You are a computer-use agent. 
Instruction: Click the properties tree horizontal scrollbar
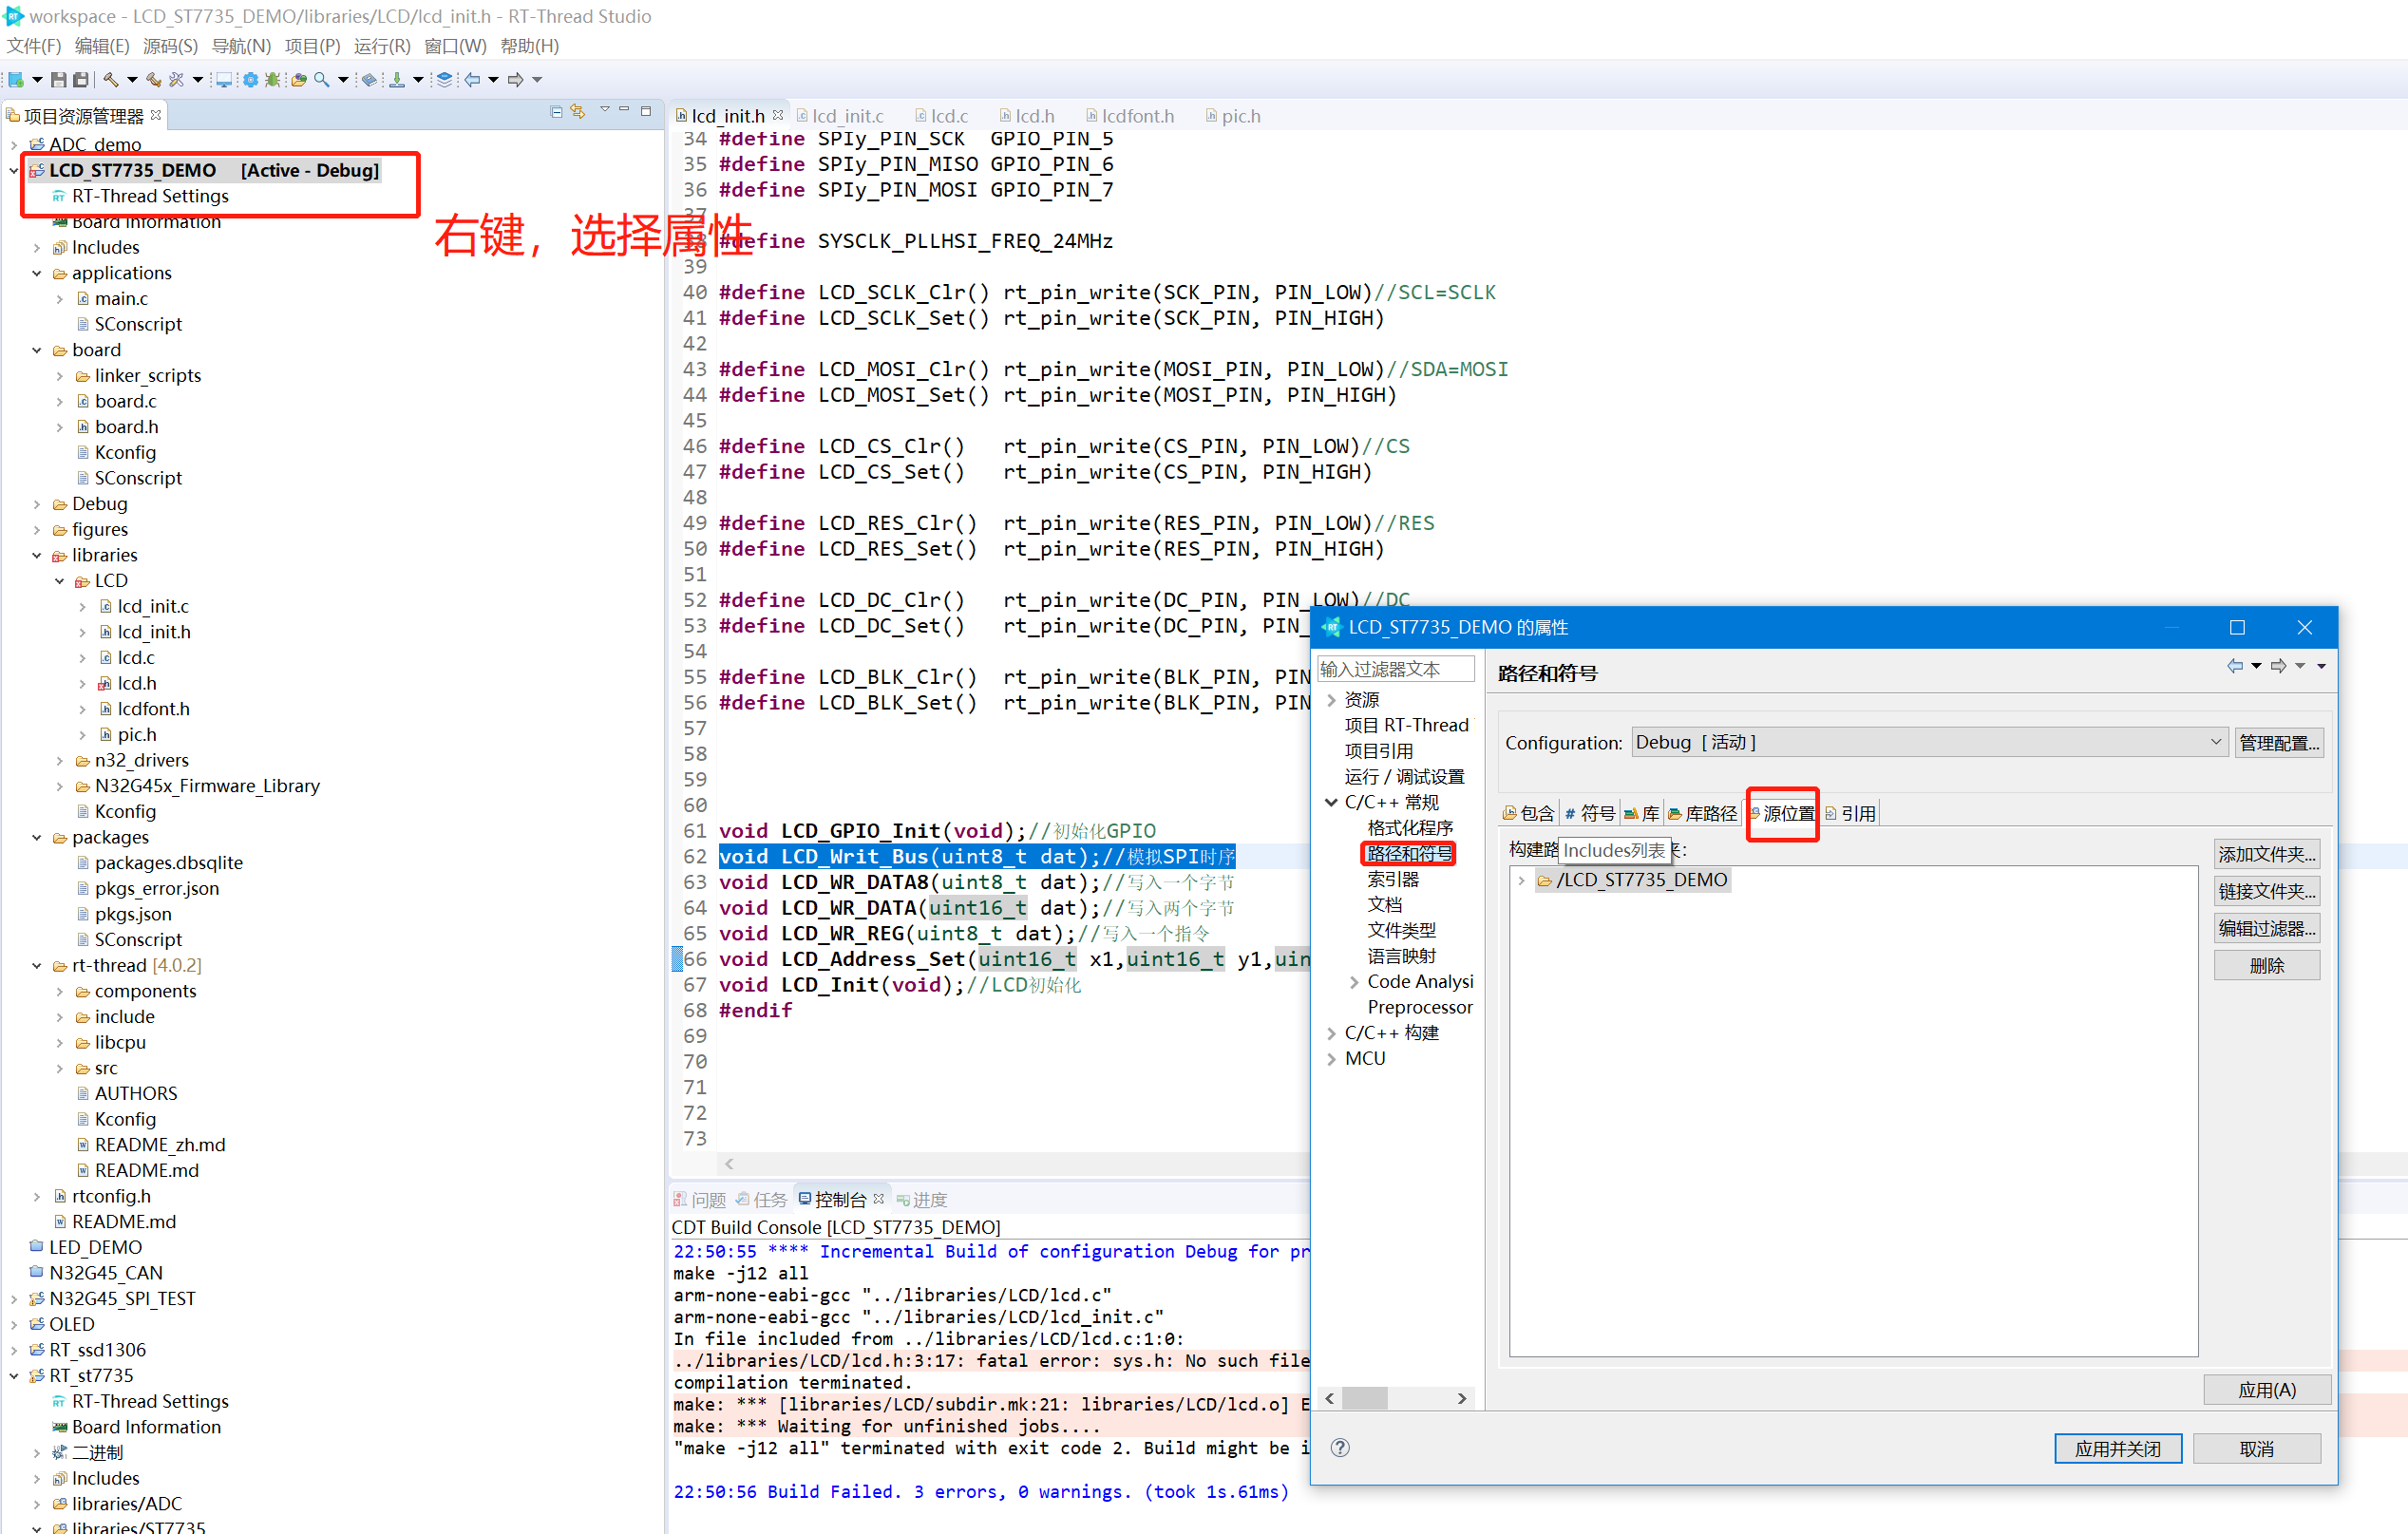coord(1395,1399)
